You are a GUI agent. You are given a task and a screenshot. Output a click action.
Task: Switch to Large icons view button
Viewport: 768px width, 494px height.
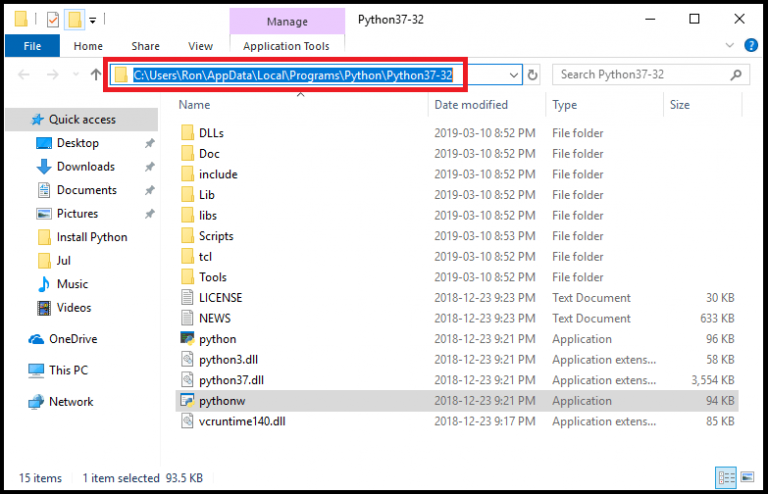(747, 477)
